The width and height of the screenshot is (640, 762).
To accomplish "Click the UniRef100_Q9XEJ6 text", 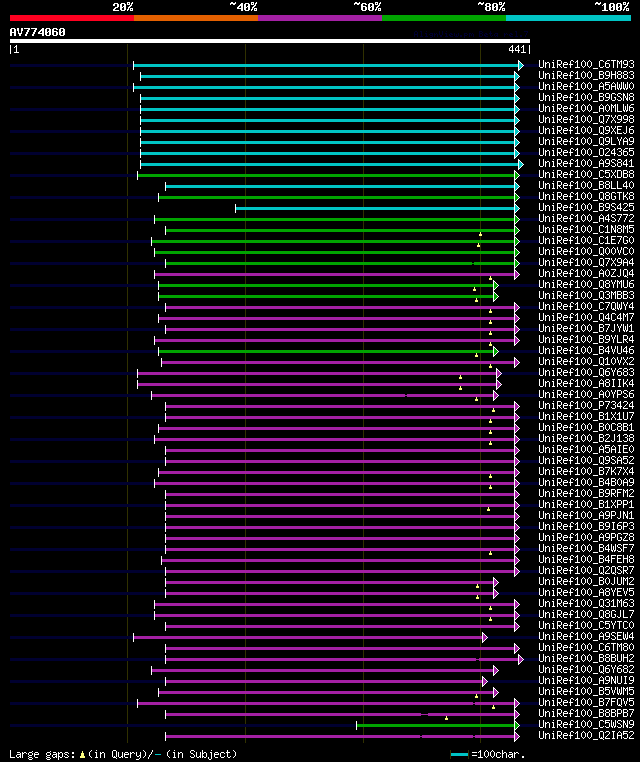I will coord(586,130).
